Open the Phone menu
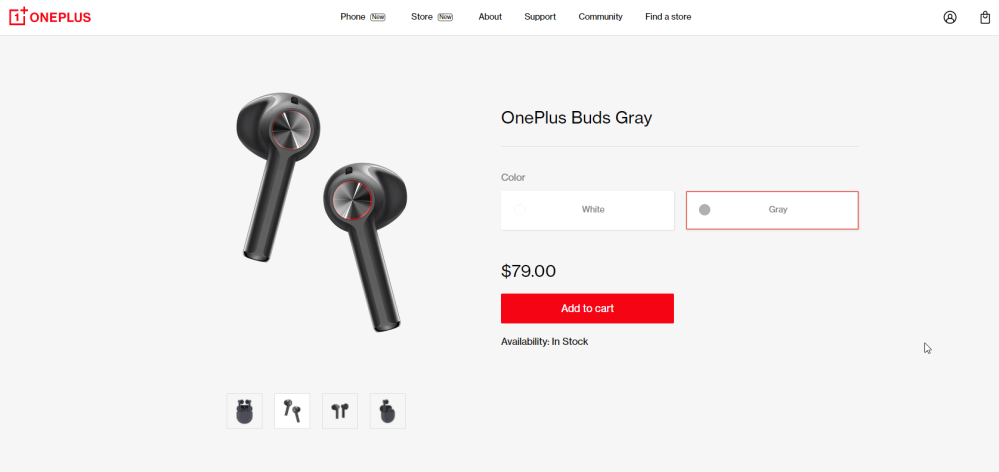 pos(352,17)
